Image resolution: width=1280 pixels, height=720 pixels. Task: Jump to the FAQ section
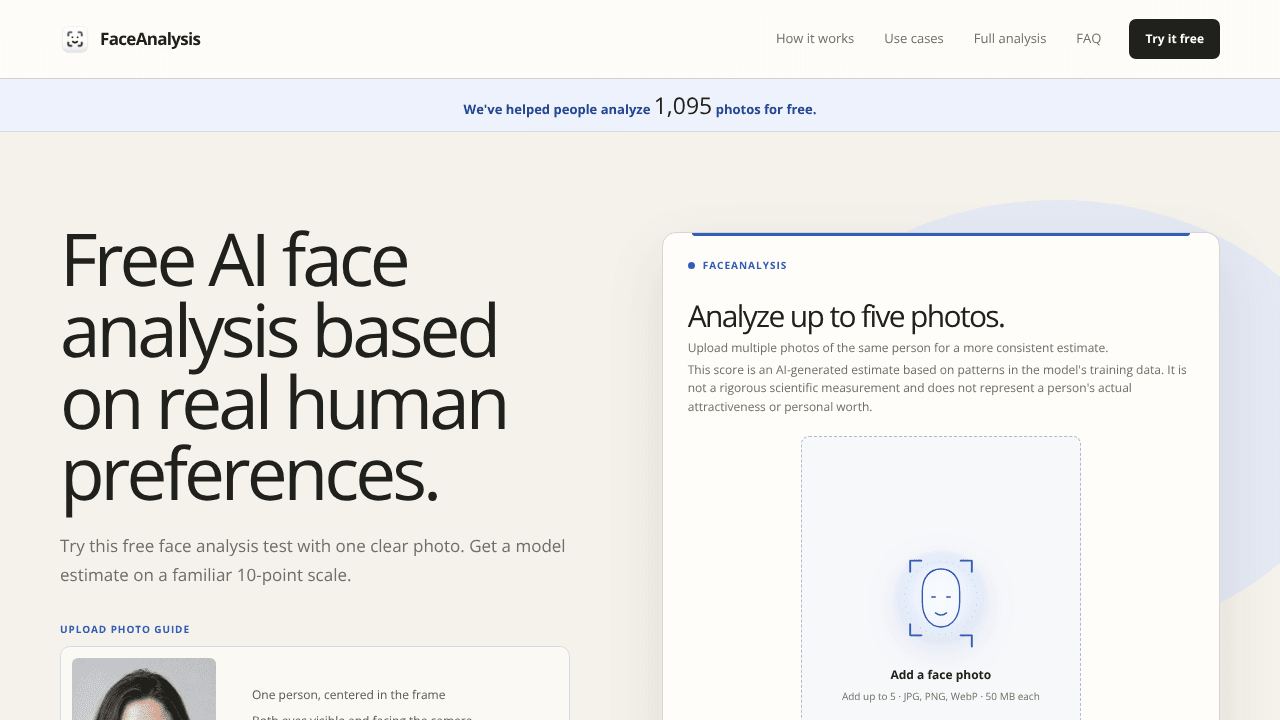pyautogui.click(x=1089, y=39)
